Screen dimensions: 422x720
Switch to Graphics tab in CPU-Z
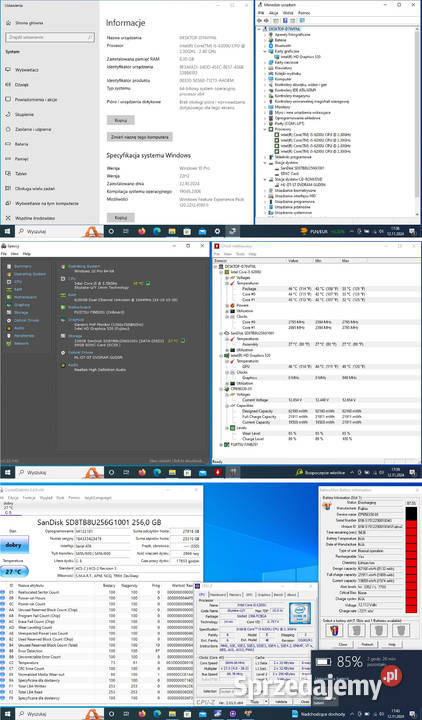click(x=264, y=595)
